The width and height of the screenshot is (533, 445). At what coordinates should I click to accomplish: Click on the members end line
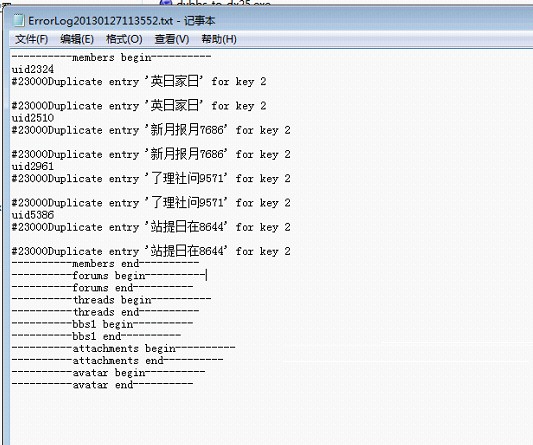point(105,263)
